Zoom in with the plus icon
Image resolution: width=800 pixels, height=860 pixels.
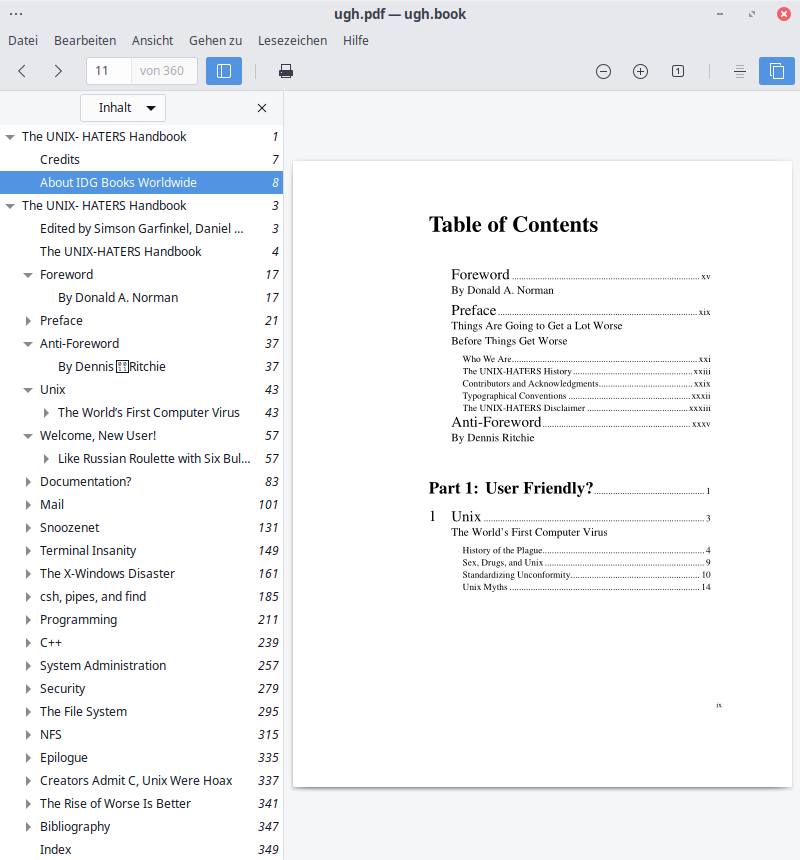[x=640, y=71]
